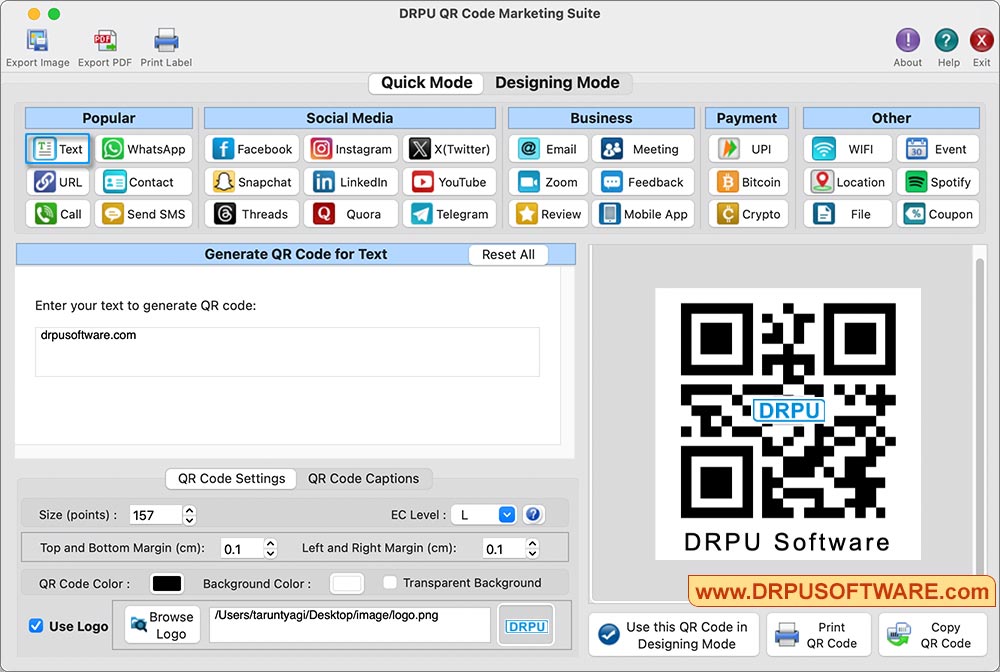Click Browse Logo to choose an image
The width and height of the screenshot is (1000, 672).
pos(162,625)
